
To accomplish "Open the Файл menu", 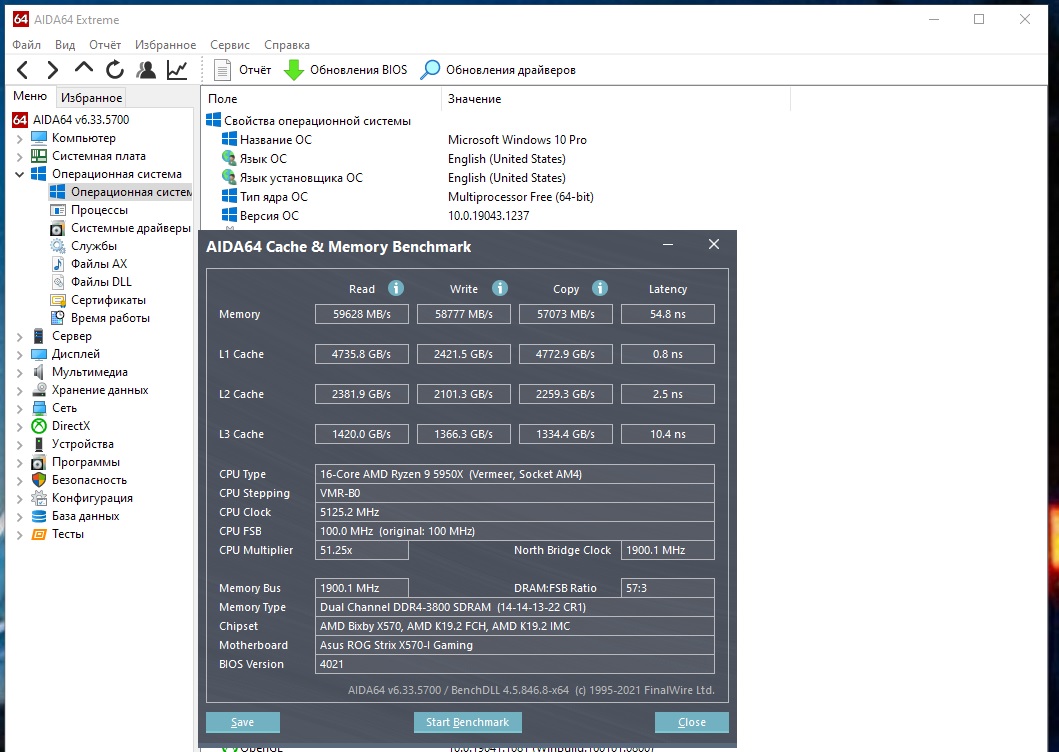I will point(26,45).
